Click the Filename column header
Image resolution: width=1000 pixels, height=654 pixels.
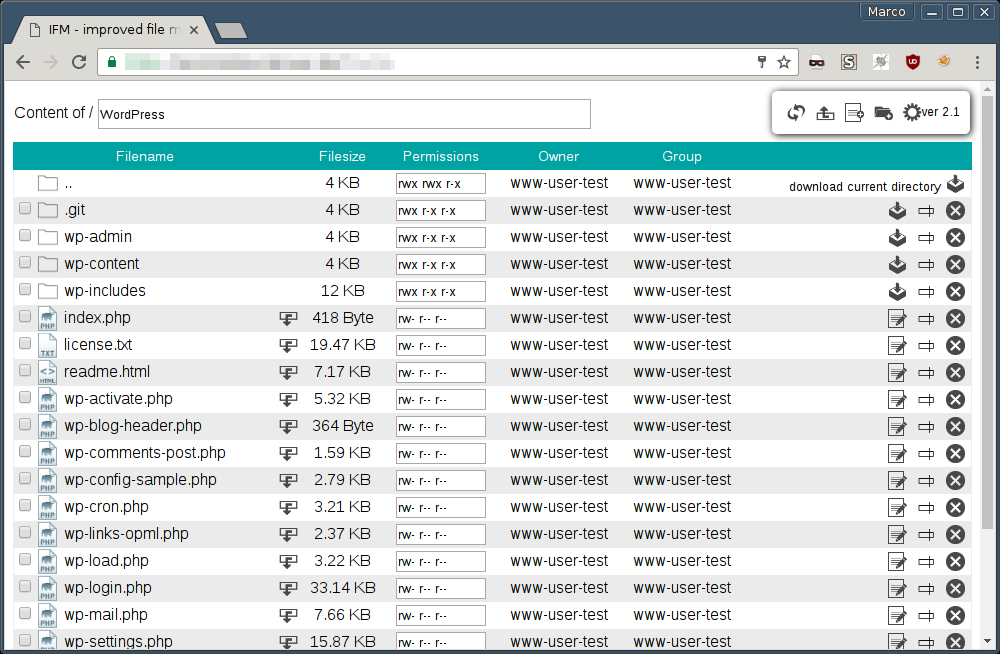click(145, 156)
